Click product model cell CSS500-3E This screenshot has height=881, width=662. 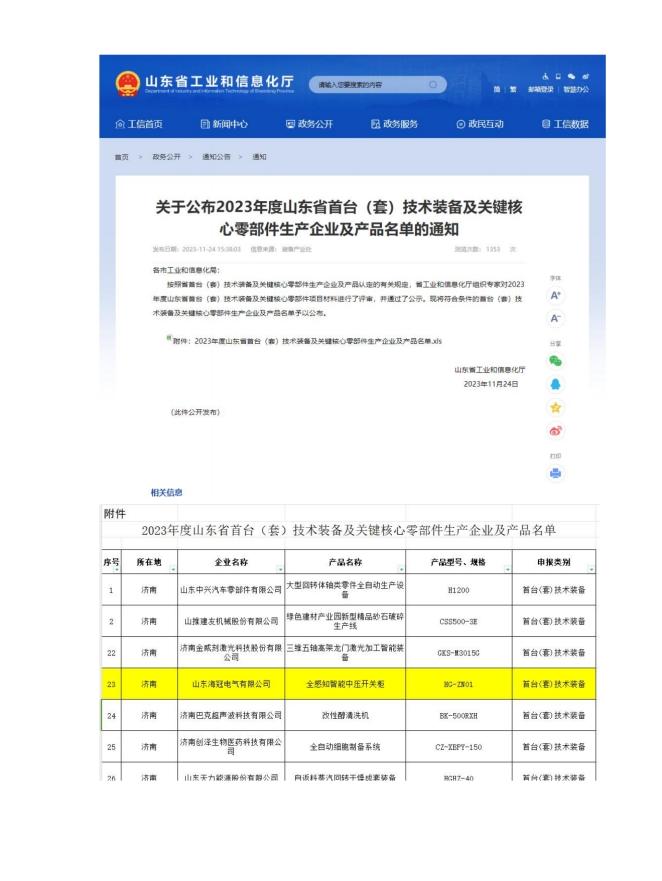(459, 621)
